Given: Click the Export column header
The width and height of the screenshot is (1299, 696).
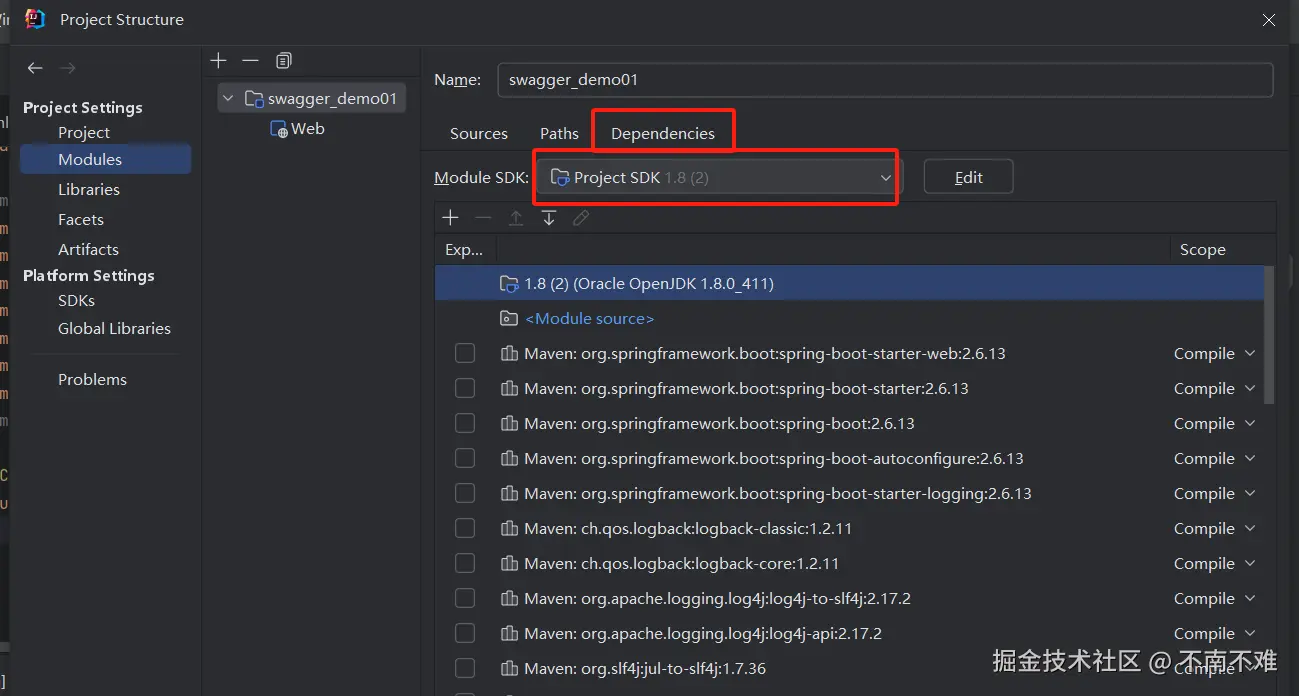Looking at the screenshot, I should (x=464, y=249).
